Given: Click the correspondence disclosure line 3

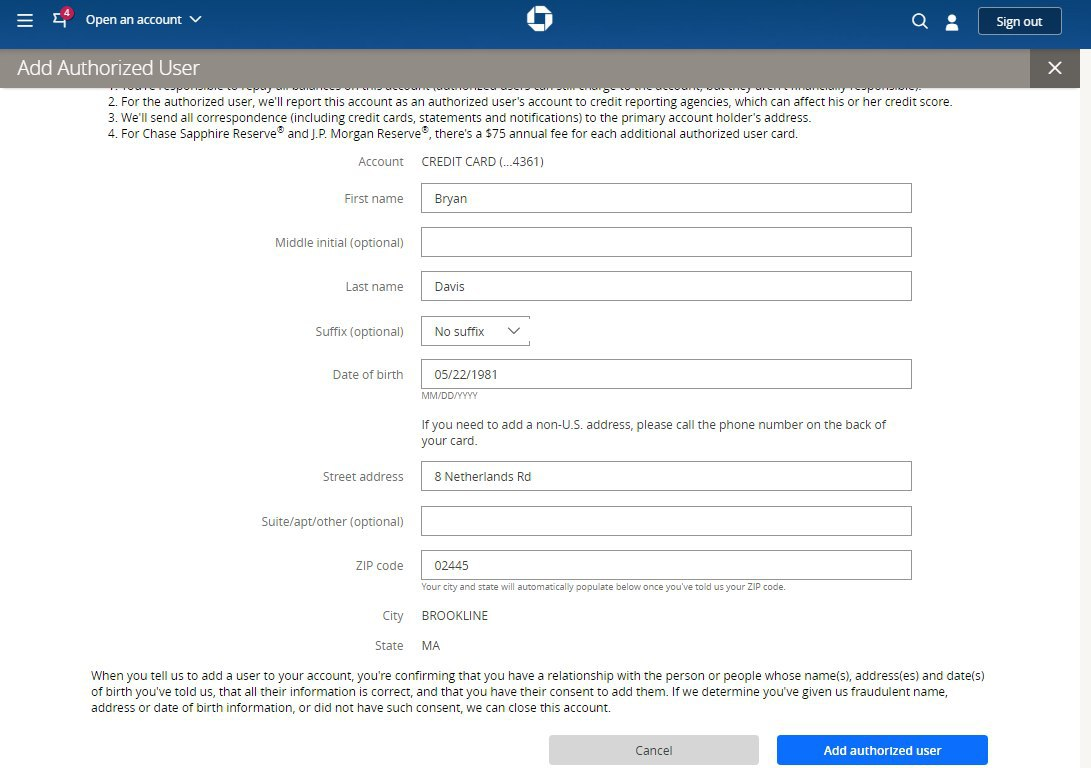Looking at the screenshot, I should pos(459,118).
